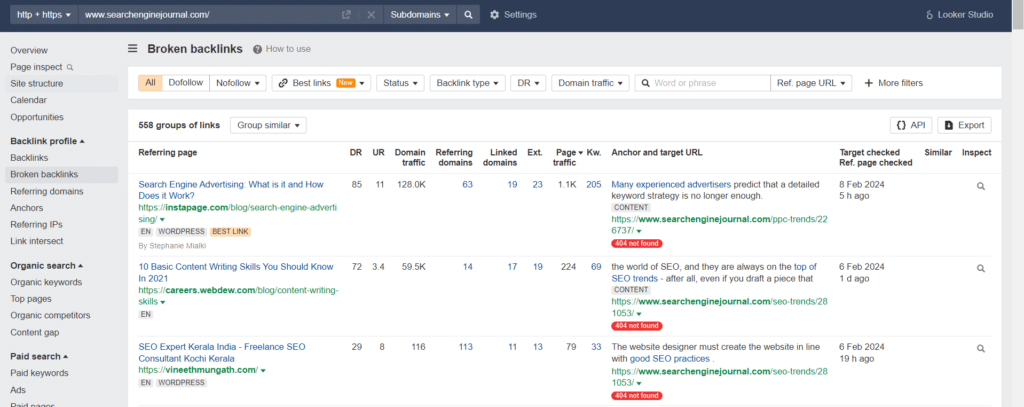
Task: Open Paid keywords in the sidebar
Action: click(39, 373)
